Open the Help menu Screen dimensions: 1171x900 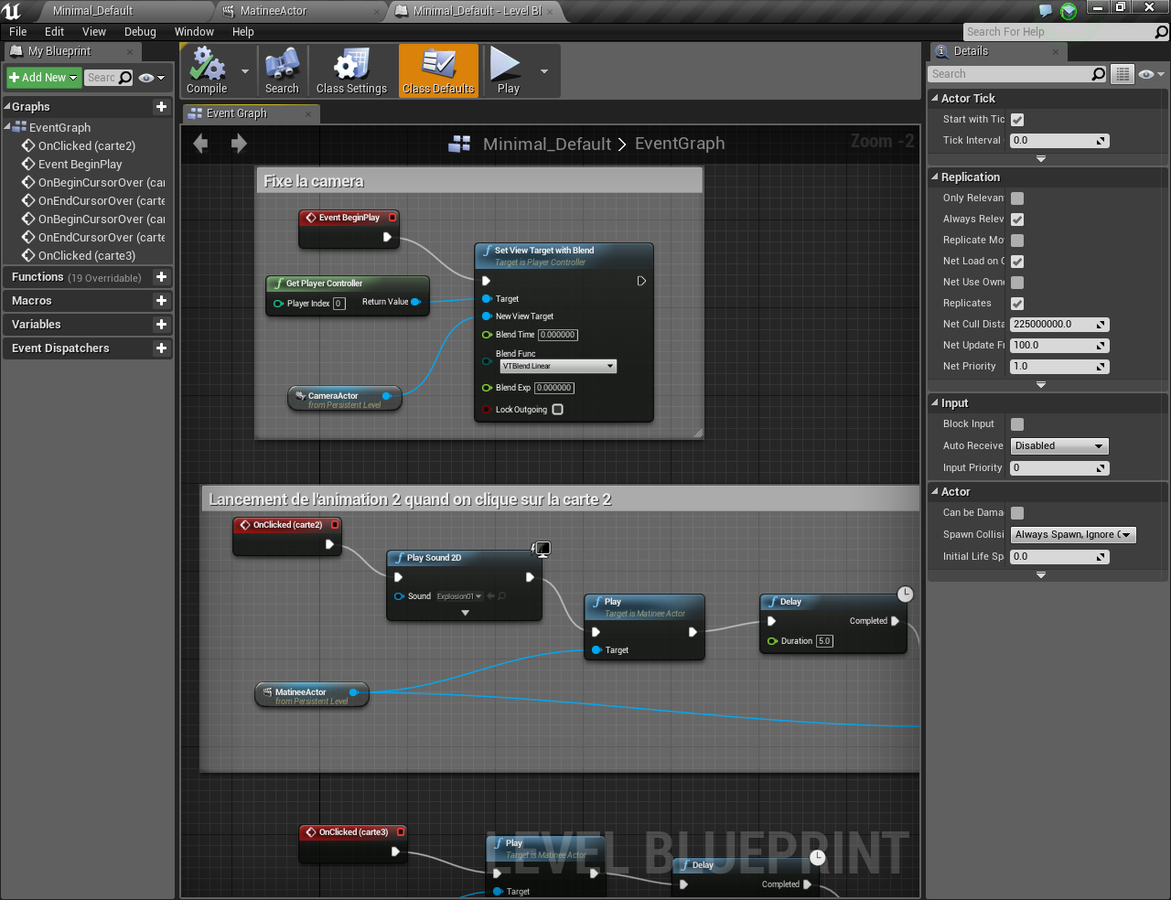click(x=243, y=31)
